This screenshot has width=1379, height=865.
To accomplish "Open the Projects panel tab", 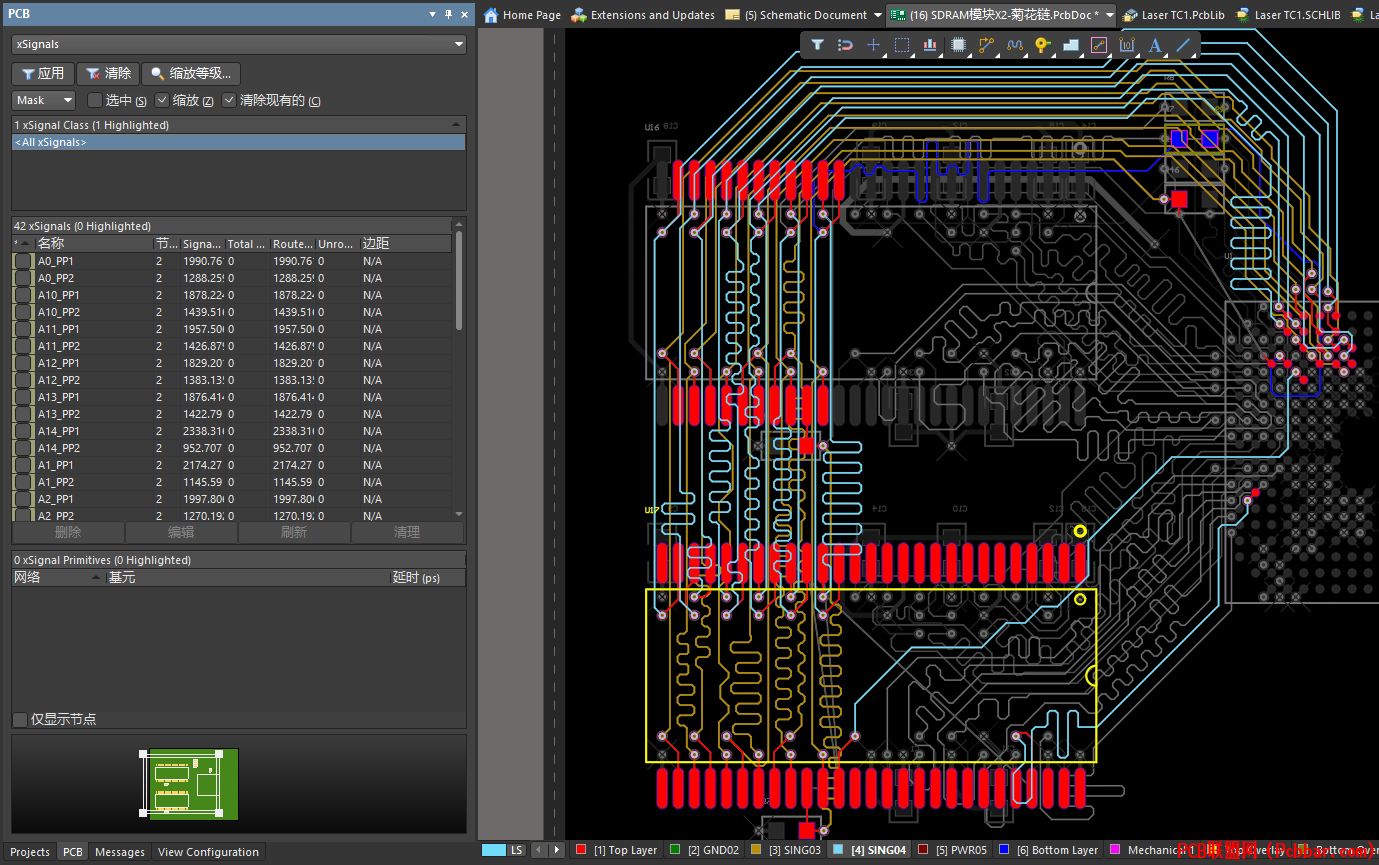I will (x=30, y=852).
